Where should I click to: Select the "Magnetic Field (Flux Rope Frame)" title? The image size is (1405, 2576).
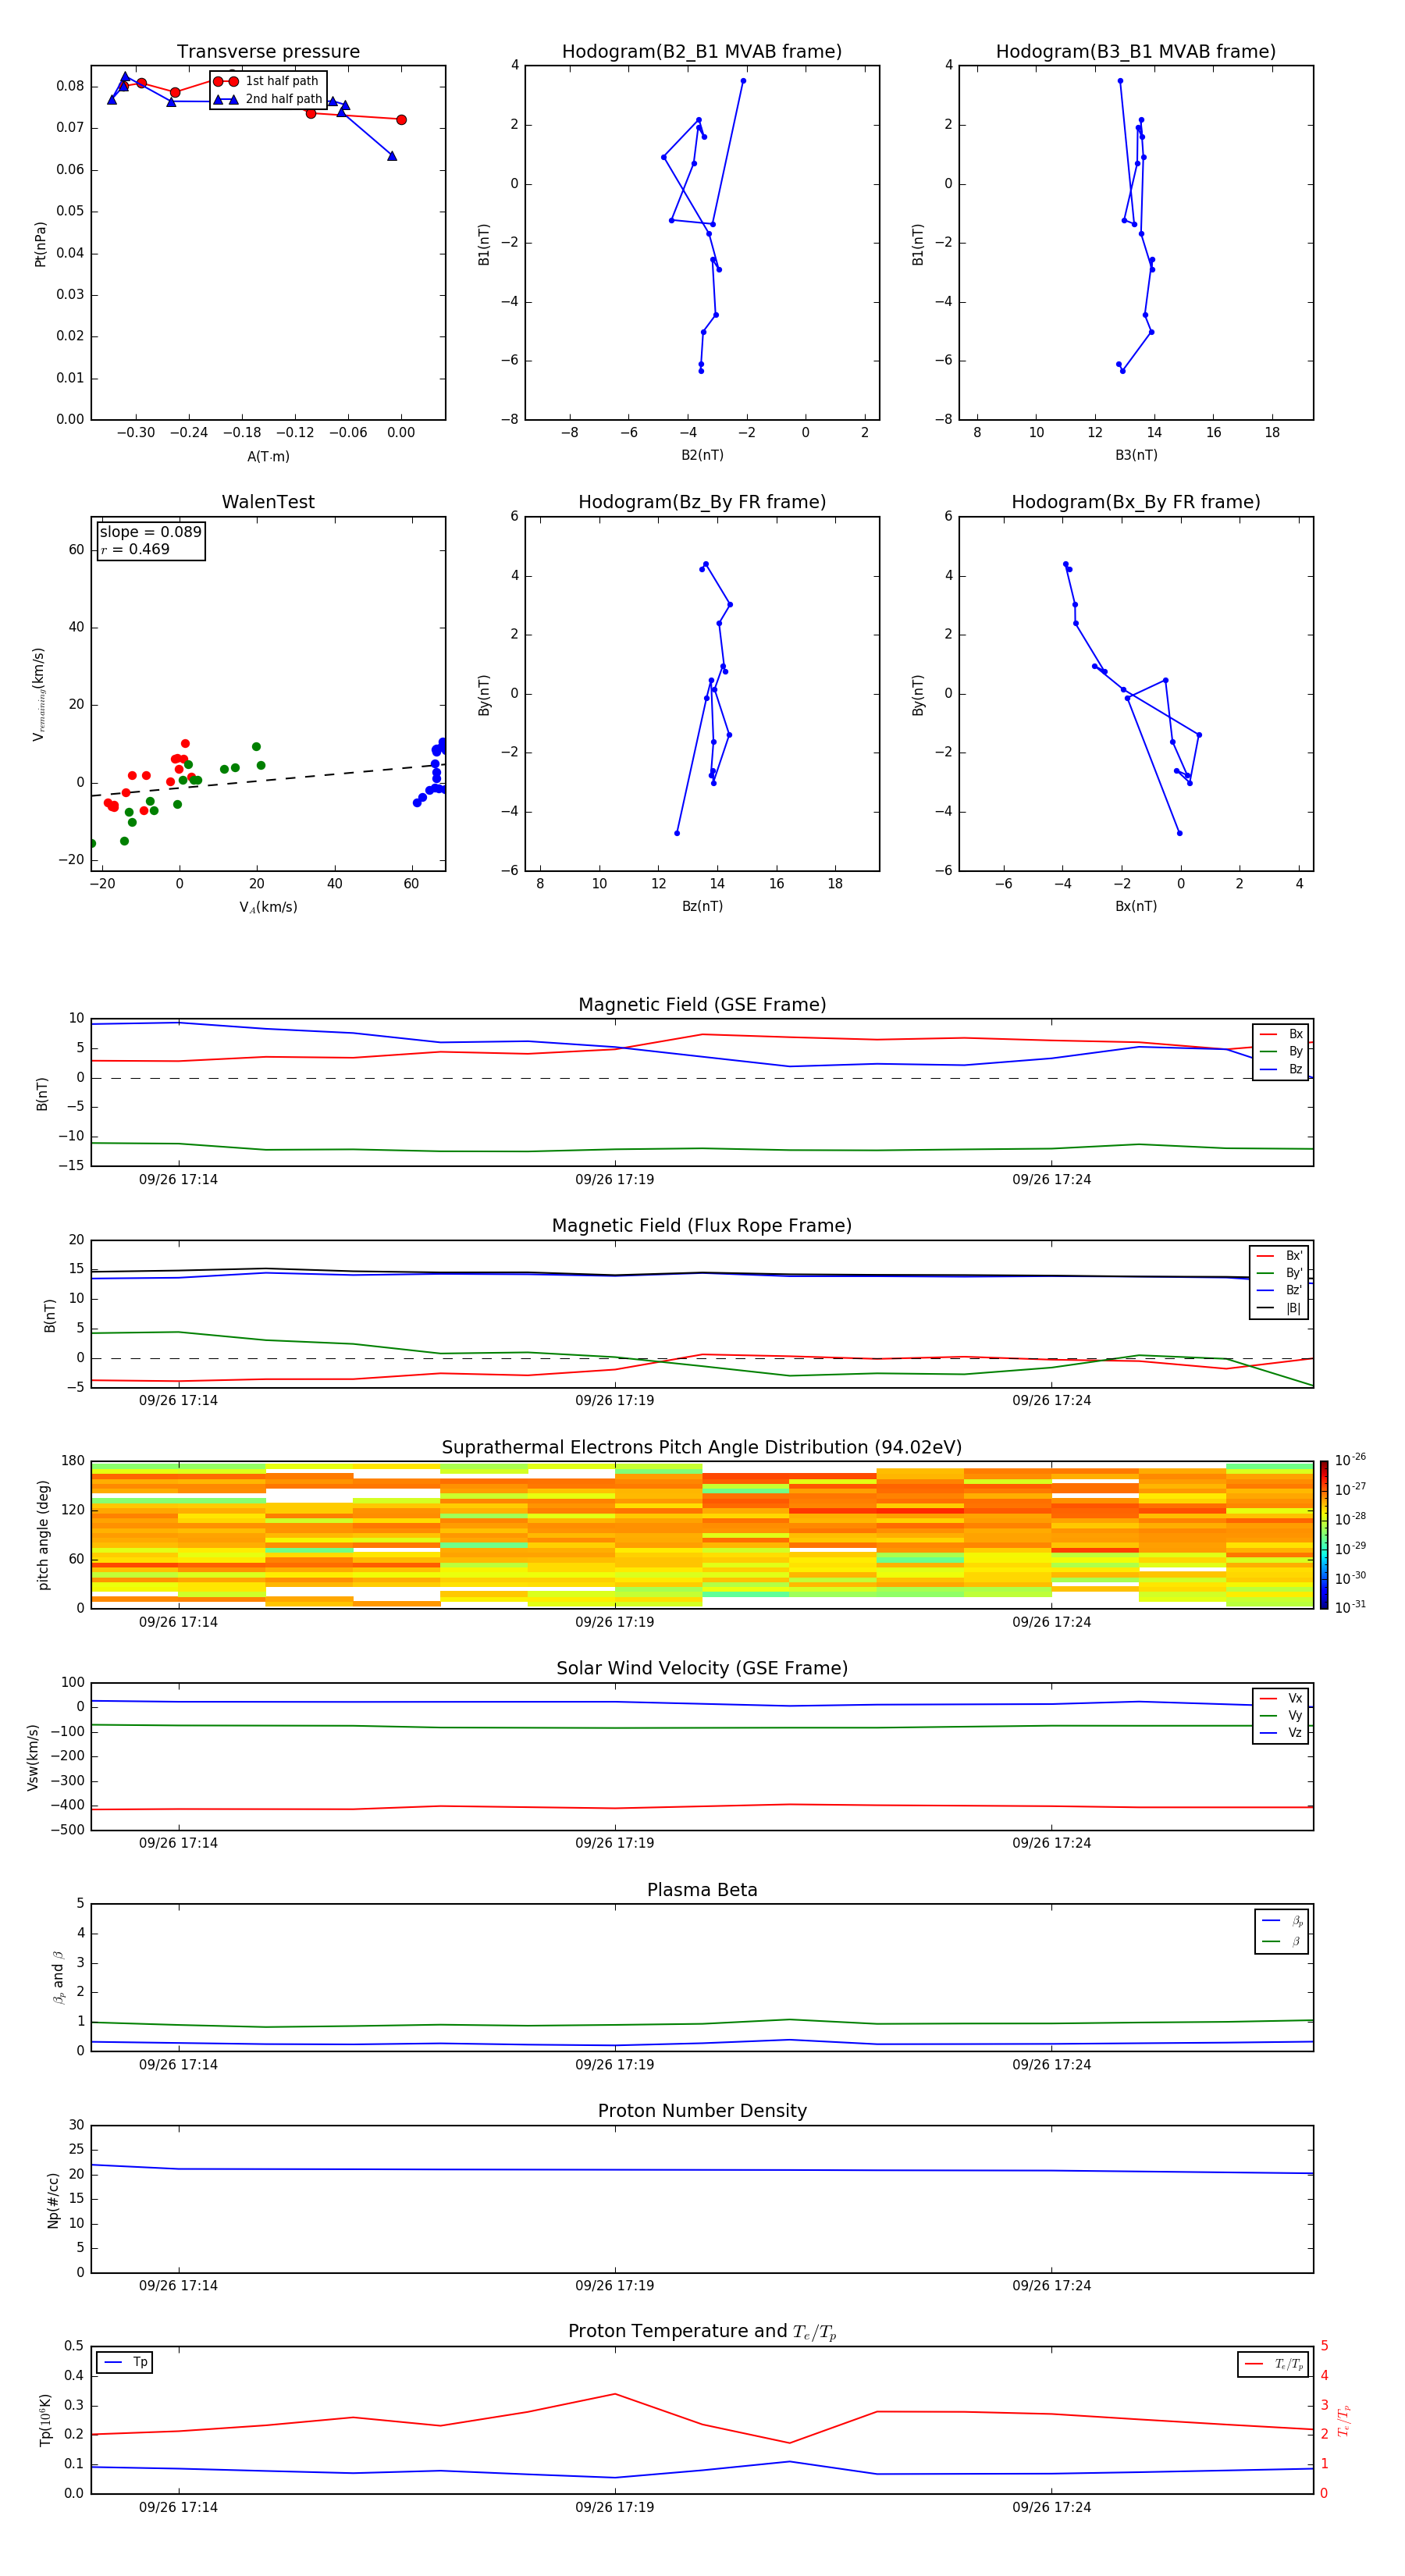(x=702, y=1226)
